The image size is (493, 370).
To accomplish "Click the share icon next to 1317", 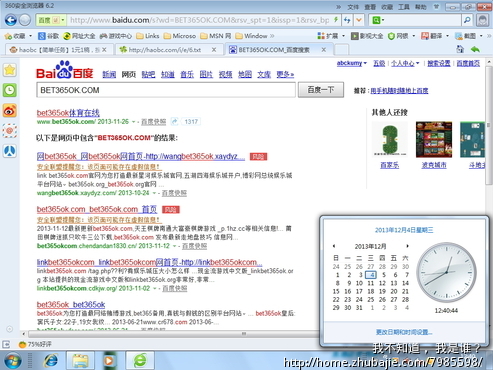I will [174, 122].
